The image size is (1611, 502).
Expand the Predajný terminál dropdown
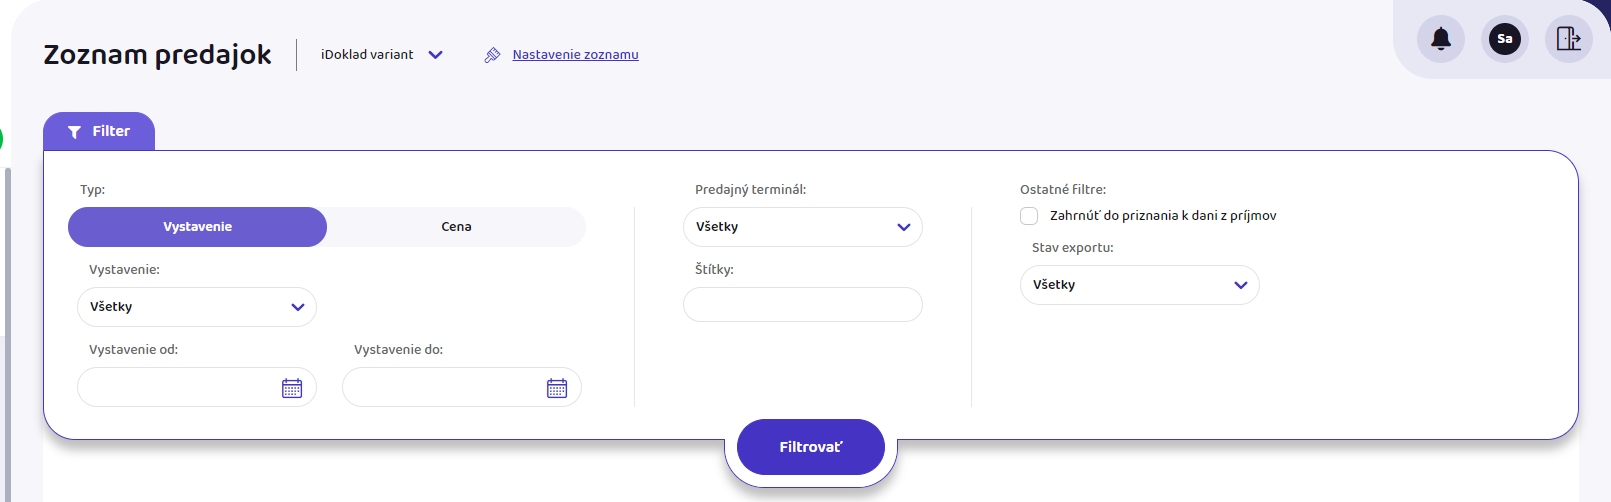pyautogui.click(x=803, y=227)
